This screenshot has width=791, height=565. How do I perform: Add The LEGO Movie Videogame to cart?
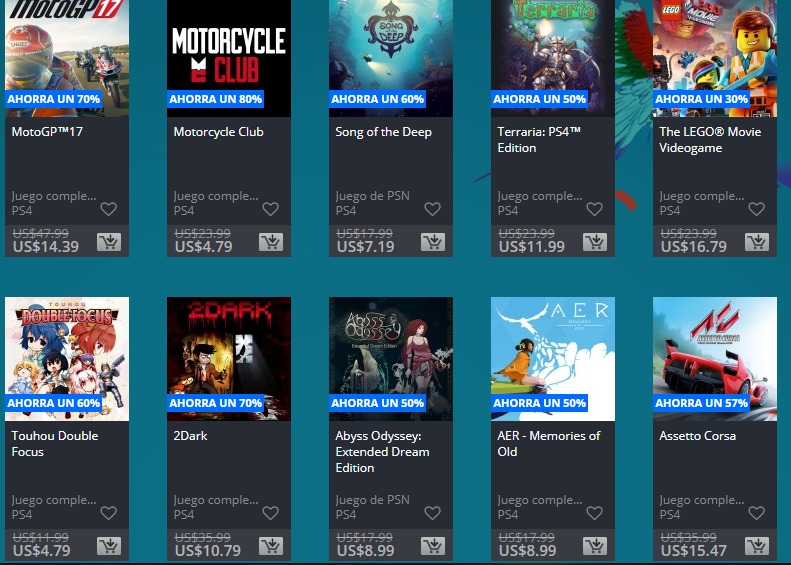[x=757, y=243]
